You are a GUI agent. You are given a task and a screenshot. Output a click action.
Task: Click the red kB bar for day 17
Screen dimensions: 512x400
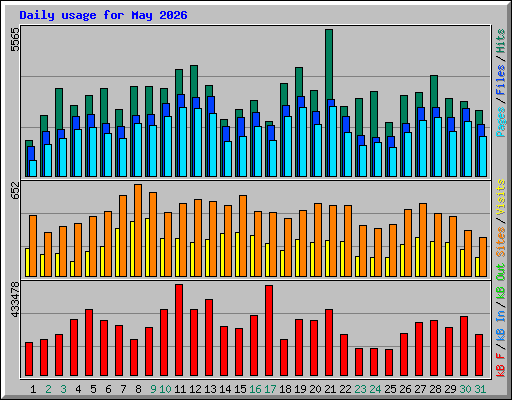[x=269, y=331]
